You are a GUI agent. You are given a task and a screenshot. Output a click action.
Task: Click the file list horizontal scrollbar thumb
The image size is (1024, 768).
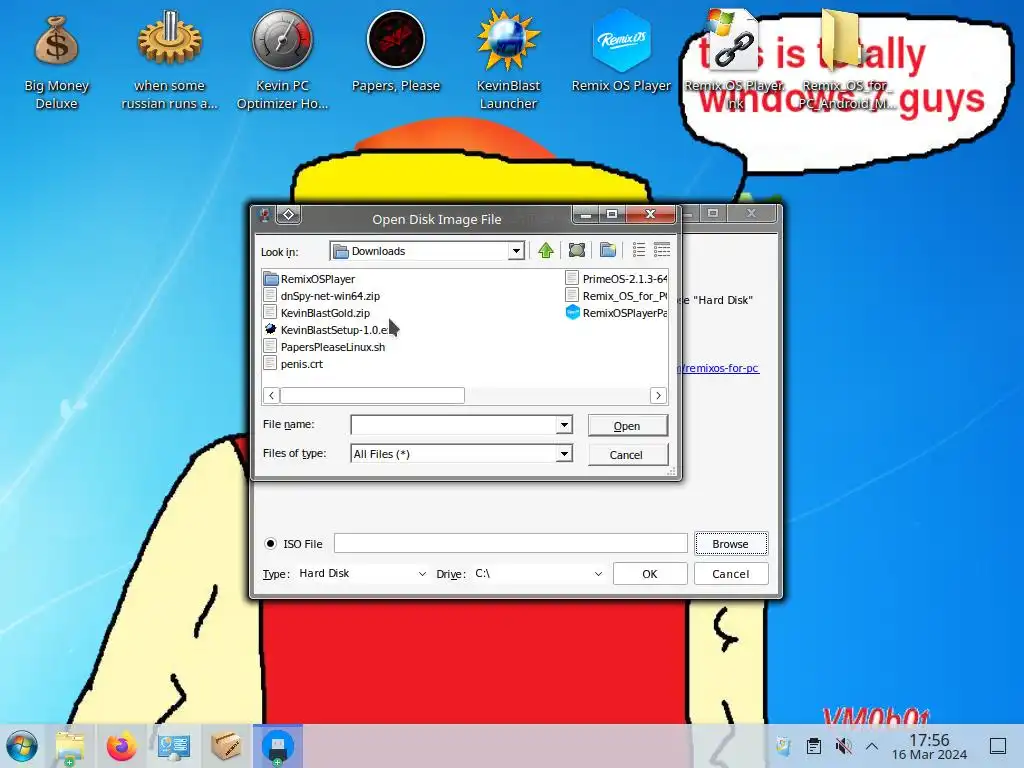[372, 395]
